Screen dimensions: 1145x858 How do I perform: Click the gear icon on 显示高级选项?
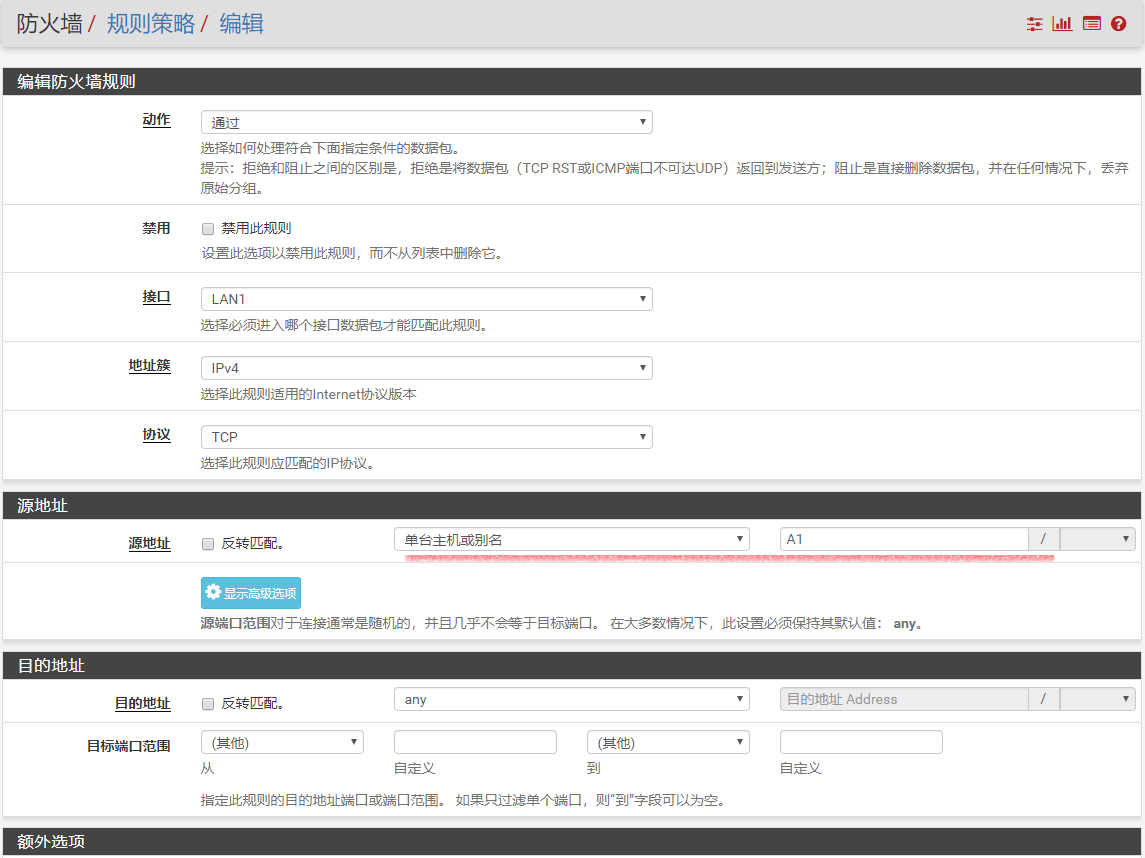(213, 593)
